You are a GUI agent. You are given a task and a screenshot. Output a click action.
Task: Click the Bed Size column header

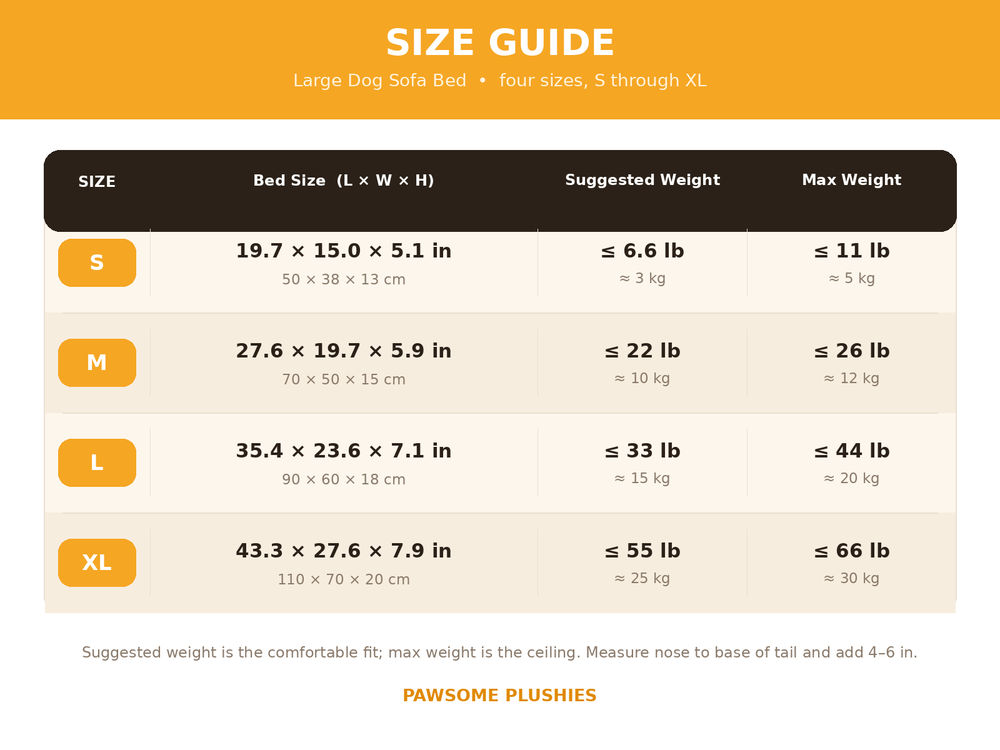[344, 180]
